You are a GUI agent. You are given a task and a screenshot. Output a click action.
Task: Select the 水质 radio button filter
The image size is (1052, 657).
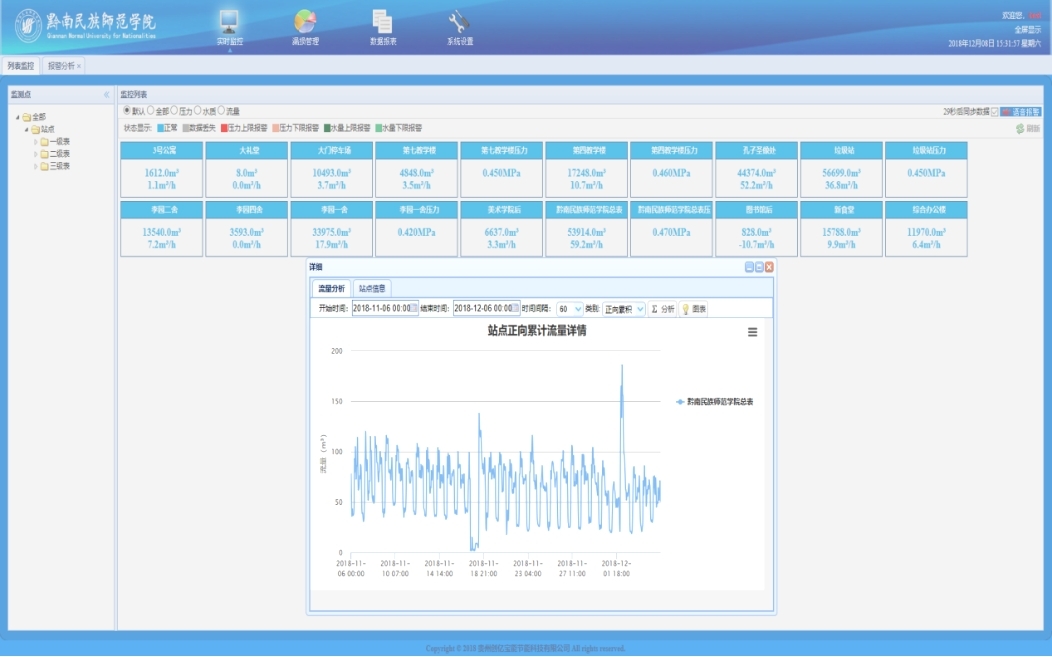[x=197, y=110]
